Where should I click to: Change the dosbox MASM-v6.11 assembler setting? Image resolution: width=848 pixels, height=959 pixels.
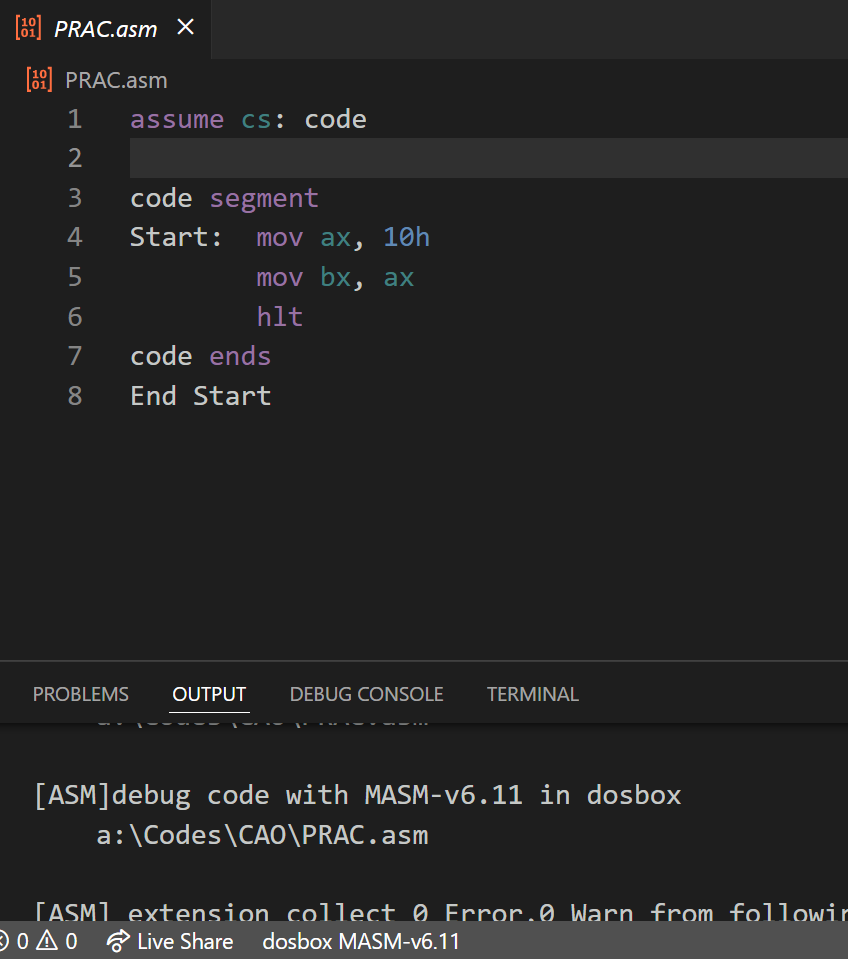click(361, 941)
